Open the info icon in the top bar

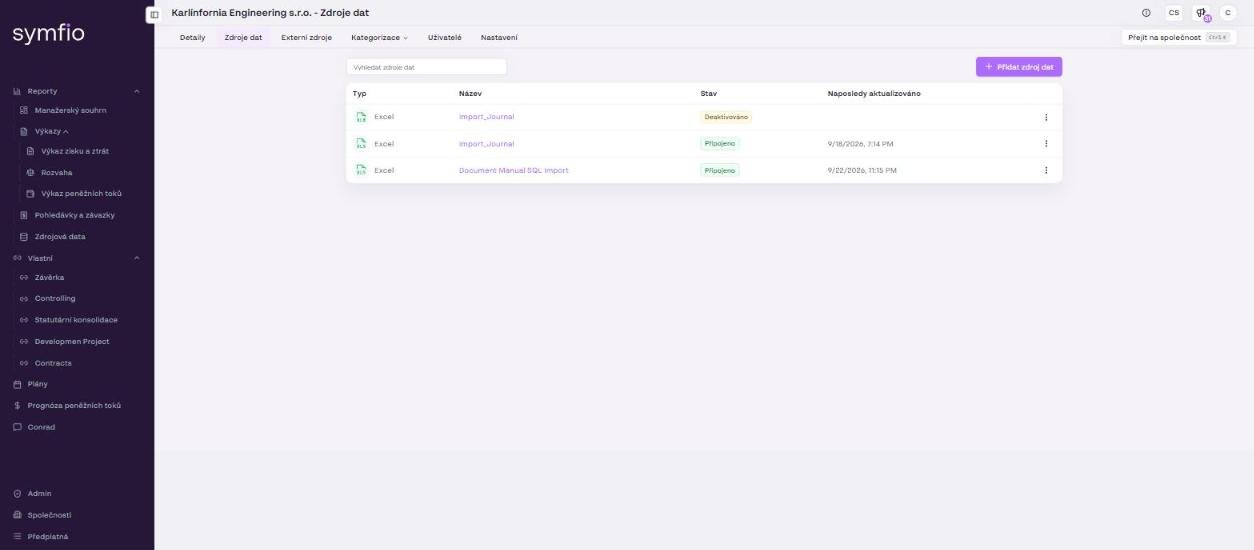click(x=1146, y=12)
